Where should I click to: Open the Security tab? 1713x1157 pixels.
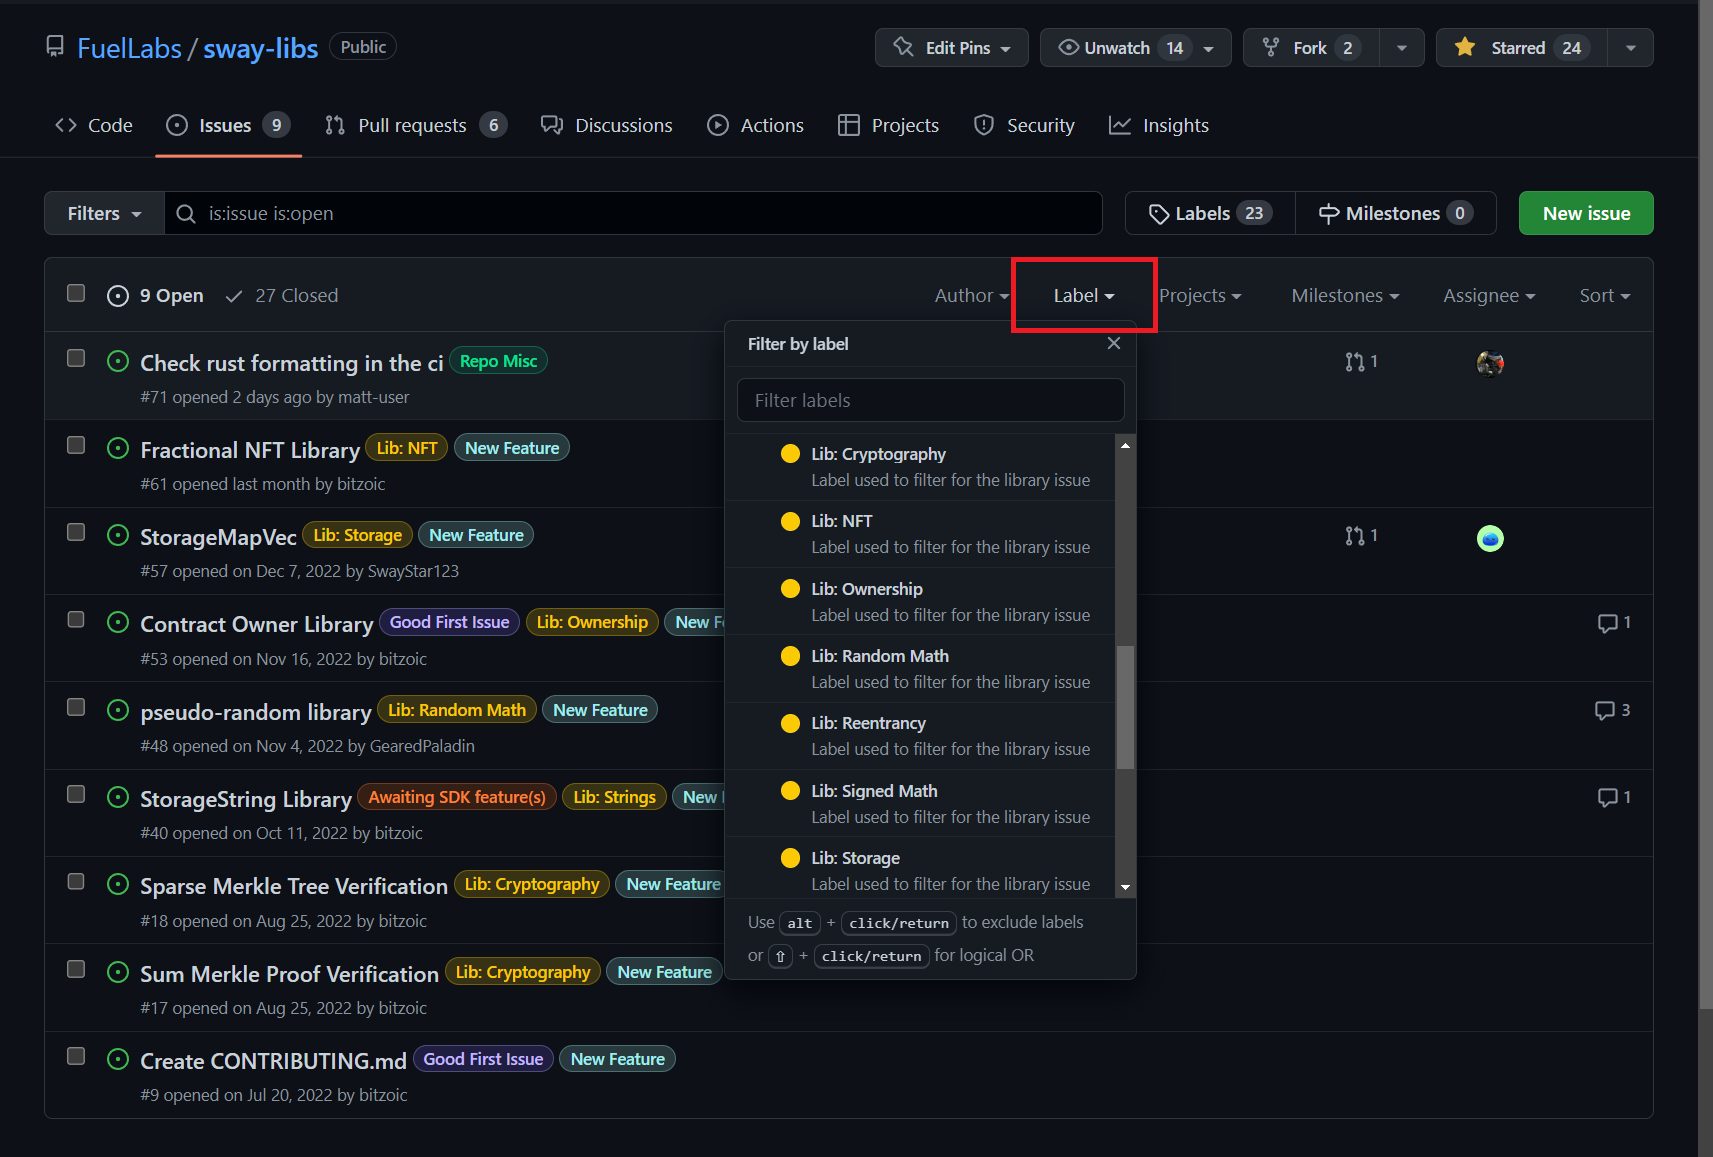coord(1025,125)
